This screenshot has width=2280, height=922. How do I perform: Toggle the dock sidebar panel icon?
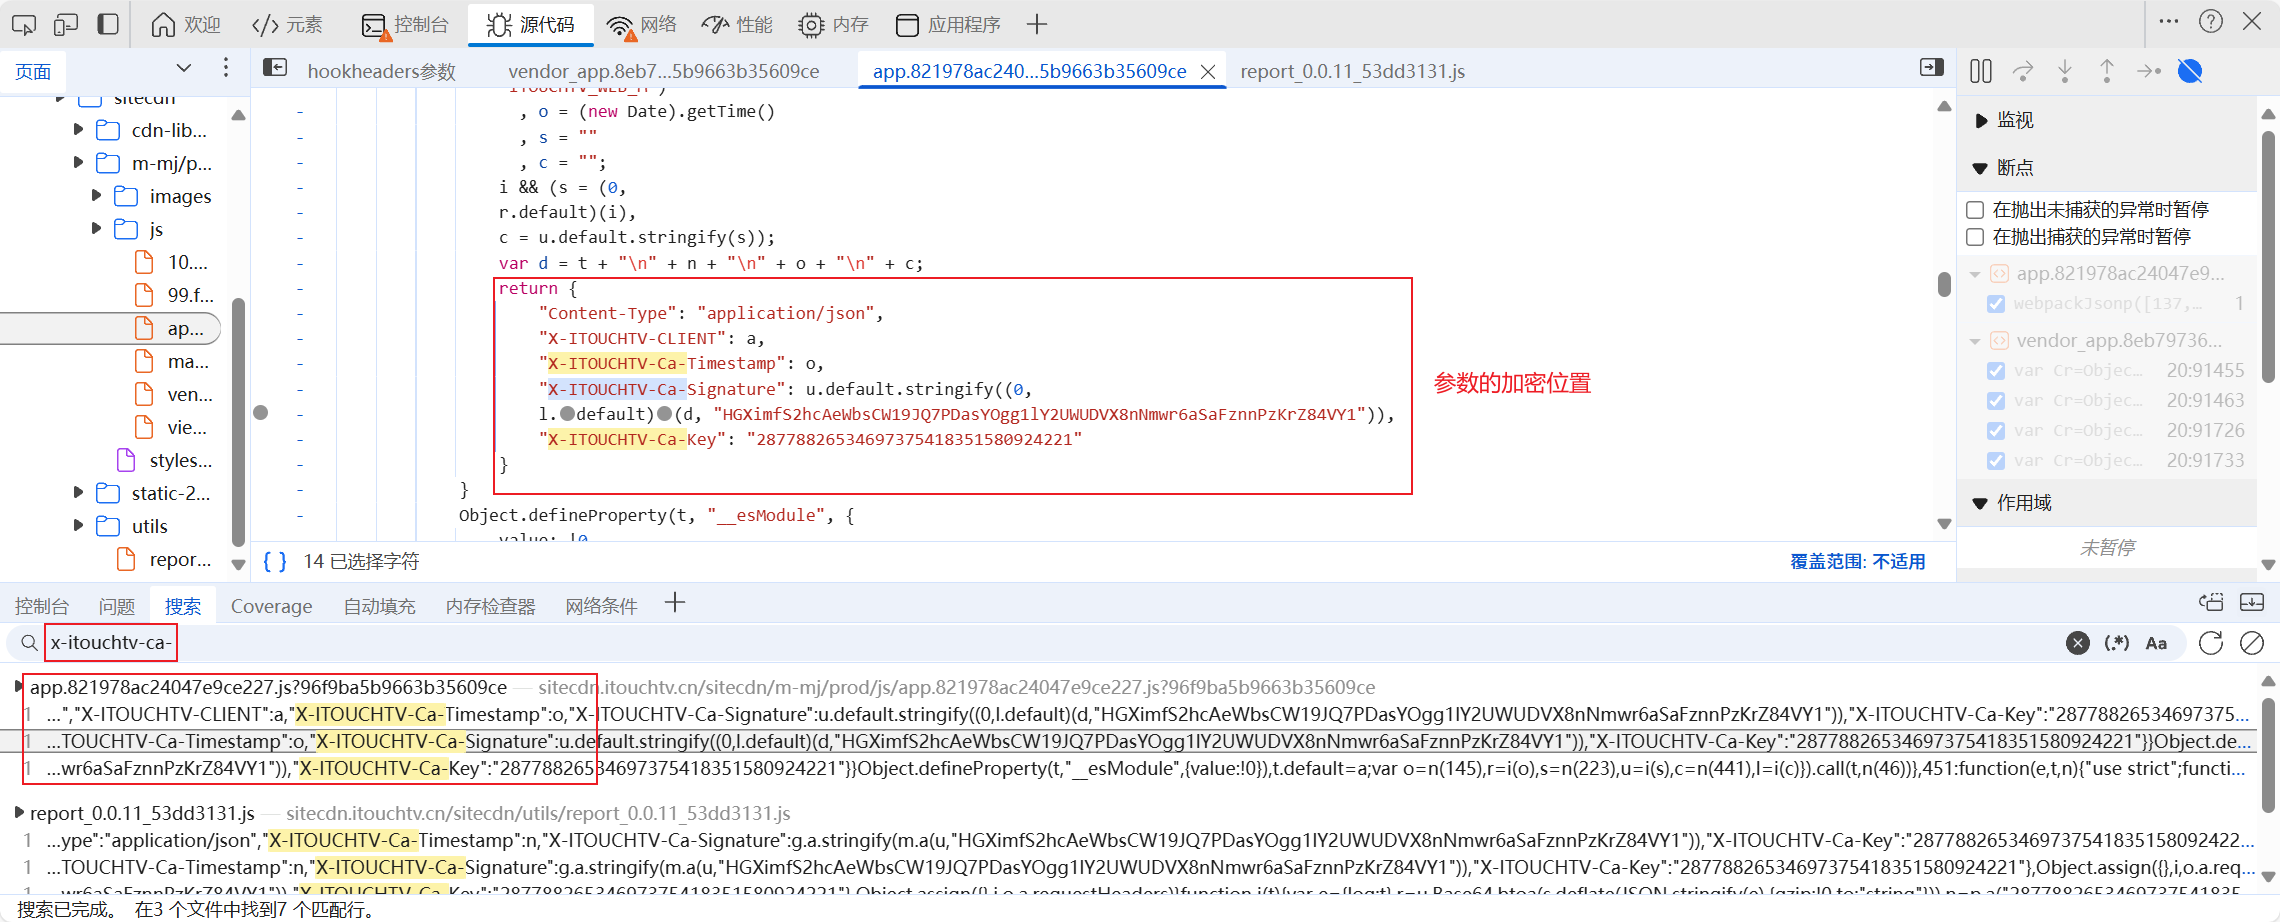click(x=108, y=24)
